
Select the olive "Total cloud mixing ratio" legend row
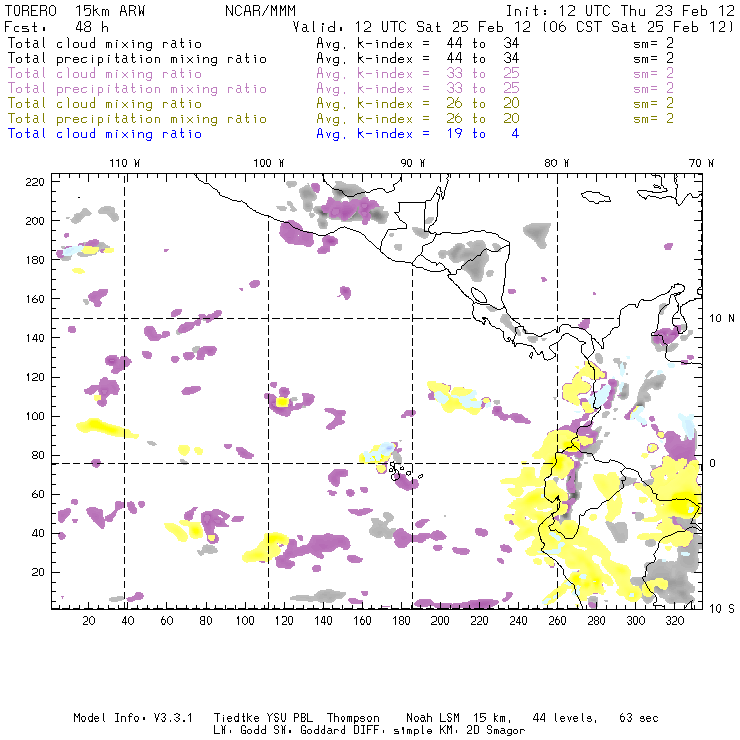[341, 103]
